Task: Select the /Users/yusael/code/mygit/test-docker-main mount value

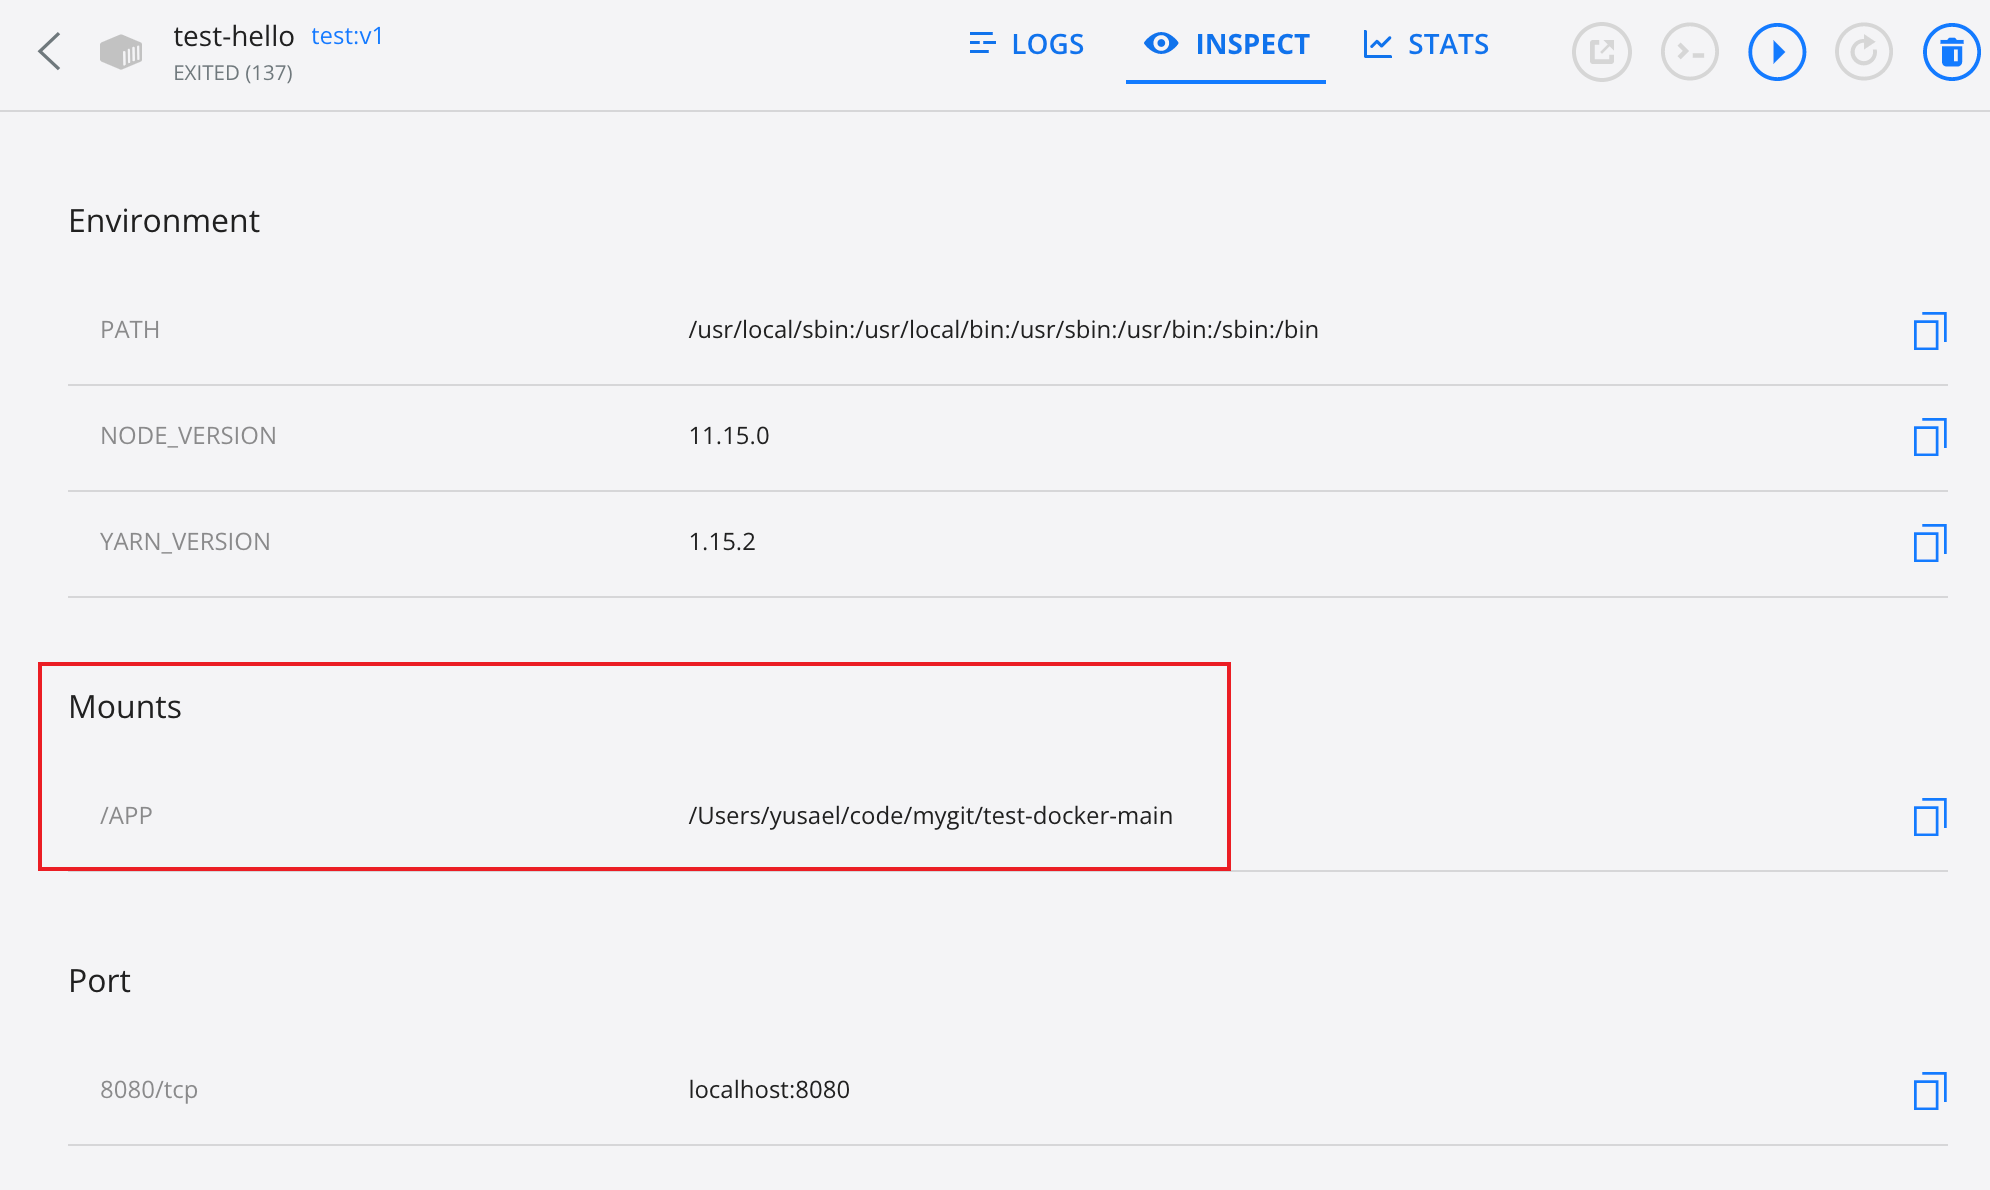Action: pyautogui.click(x=929, y=815)
